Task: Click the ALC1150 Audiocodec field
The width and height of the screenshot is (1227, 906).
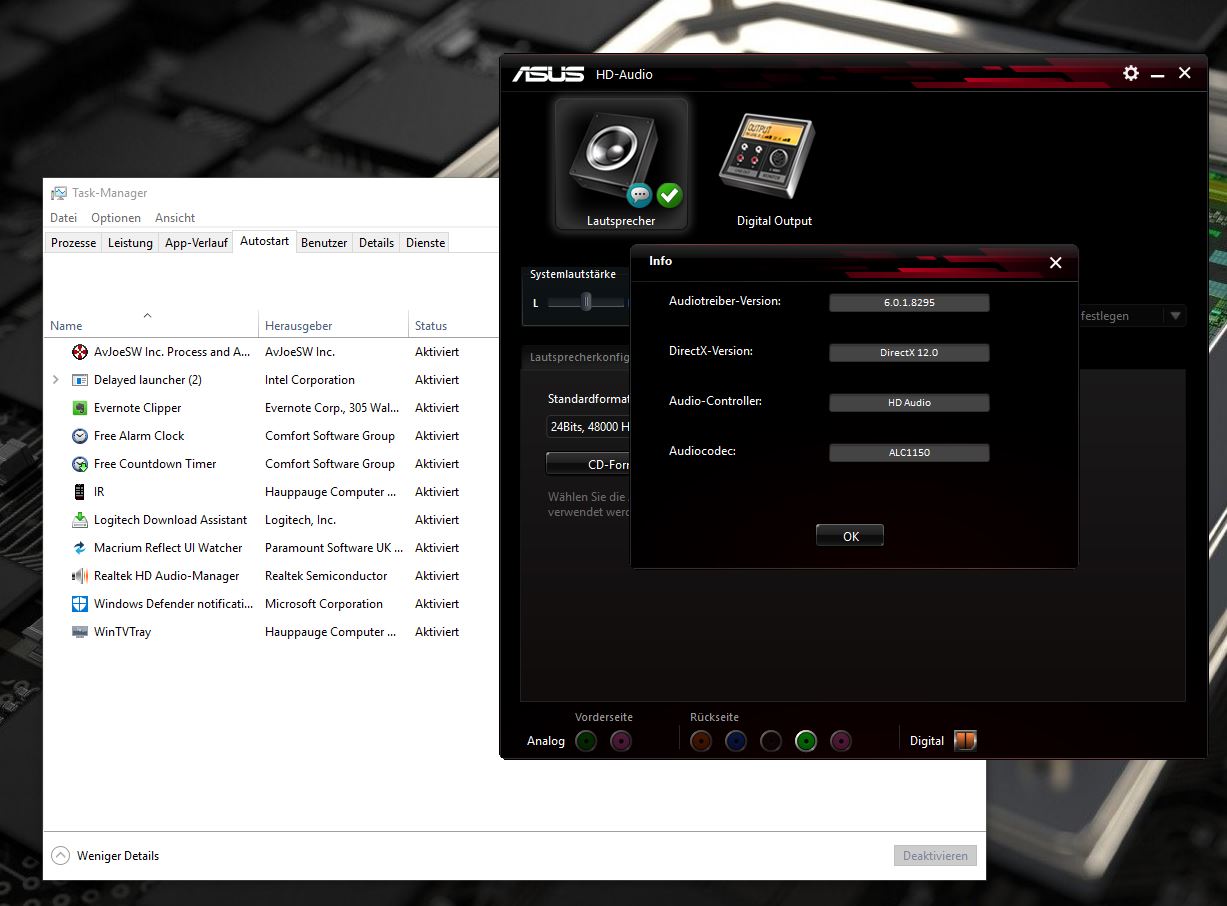Action: (x=909, y=453)
